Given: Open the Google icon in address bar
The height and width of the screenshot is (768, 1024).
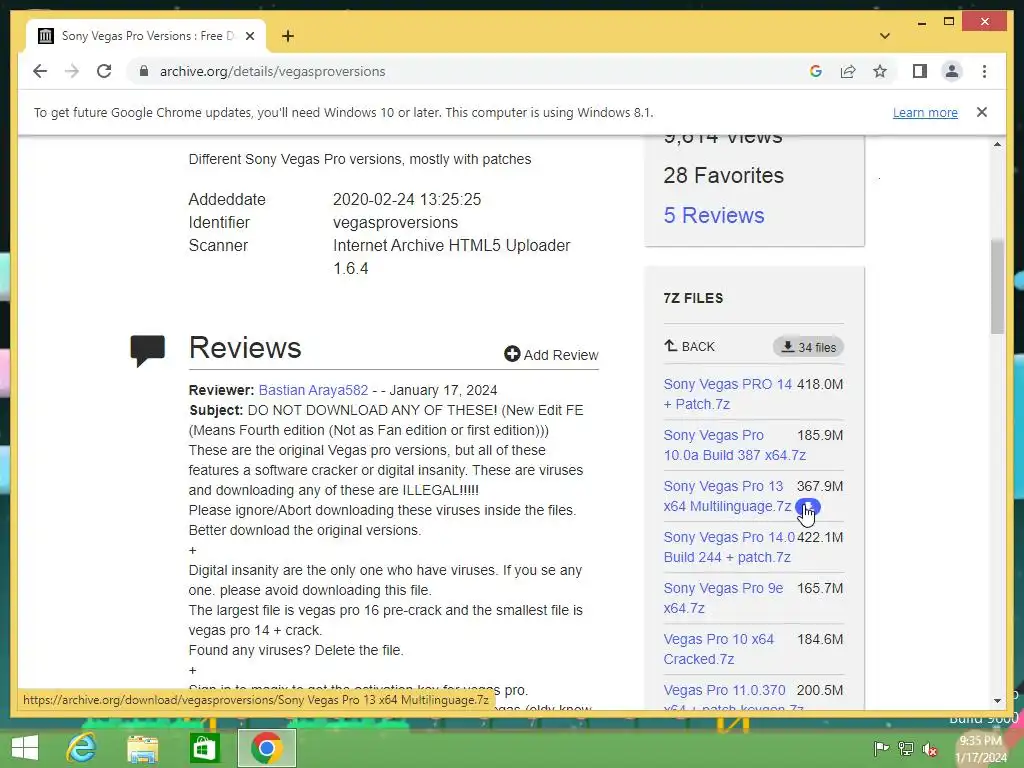Looking at the screenshot, I should point(816,71).
